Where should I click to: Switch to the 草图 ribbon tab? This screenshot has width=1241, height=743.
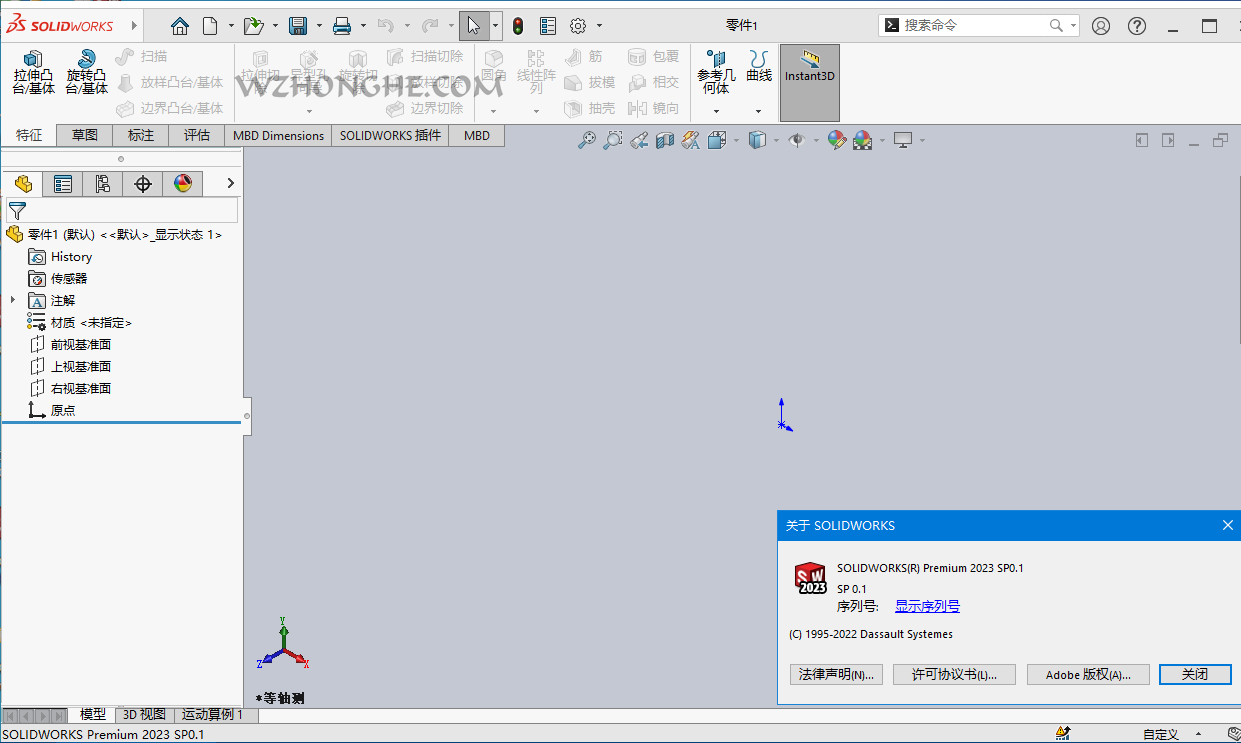[84, 135]
